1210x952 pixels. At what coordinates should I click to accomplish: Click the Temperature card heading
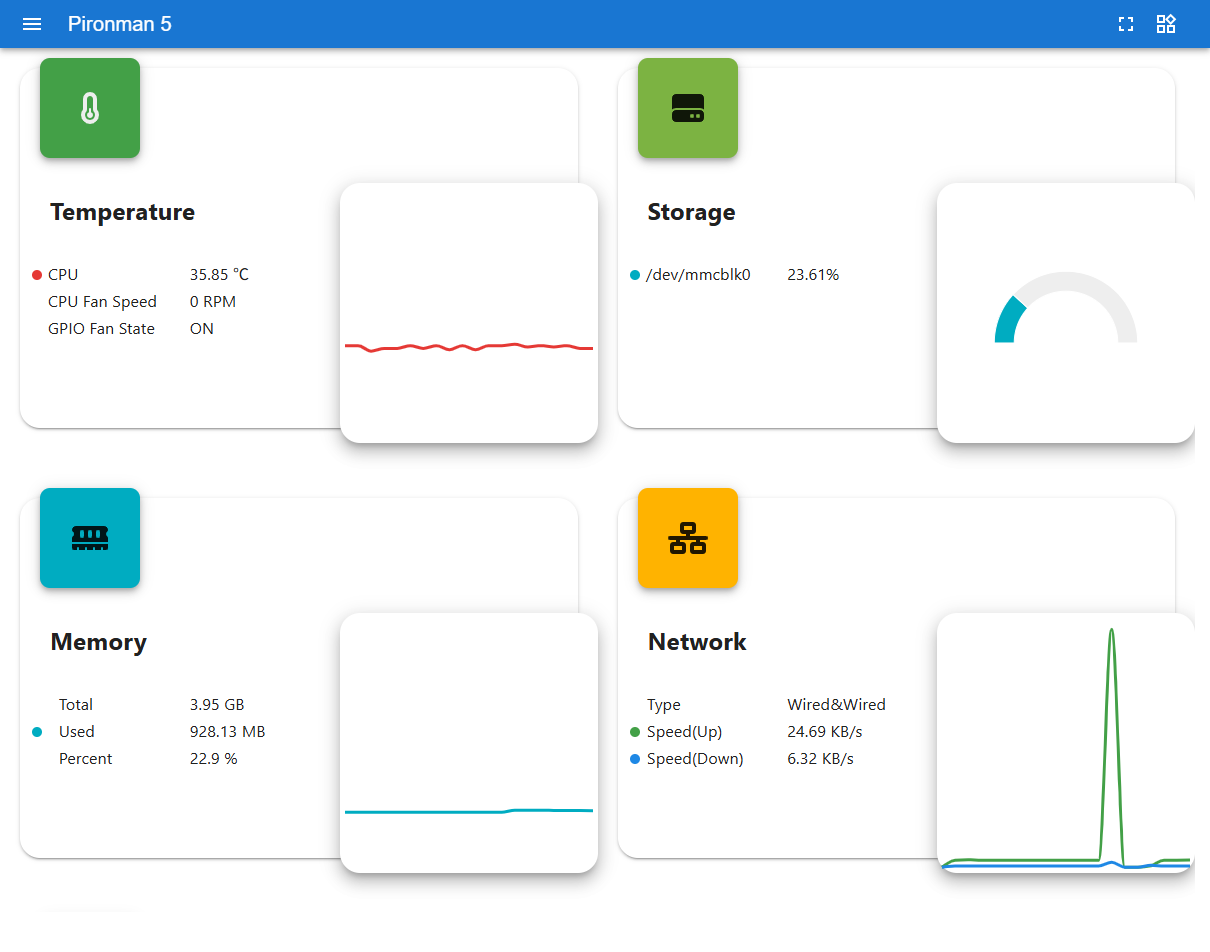[123, 212]
